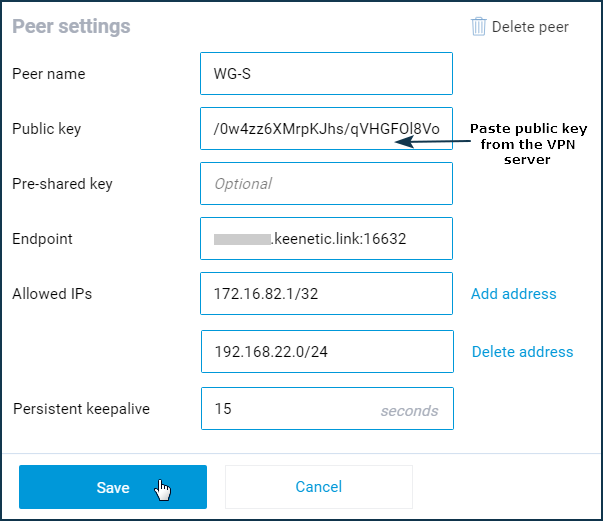Click into the Public key input field

tap(326, 128)
